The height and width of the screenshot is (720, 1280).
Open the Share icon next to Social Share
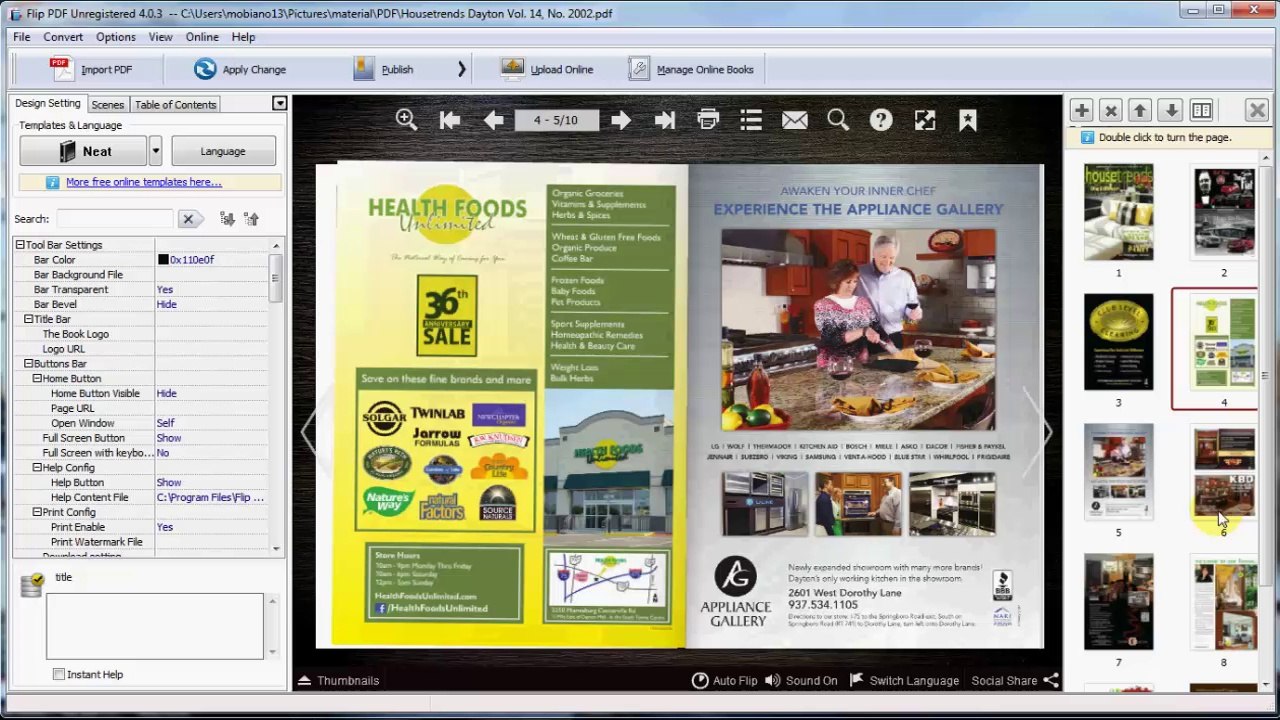point(1051,680)
